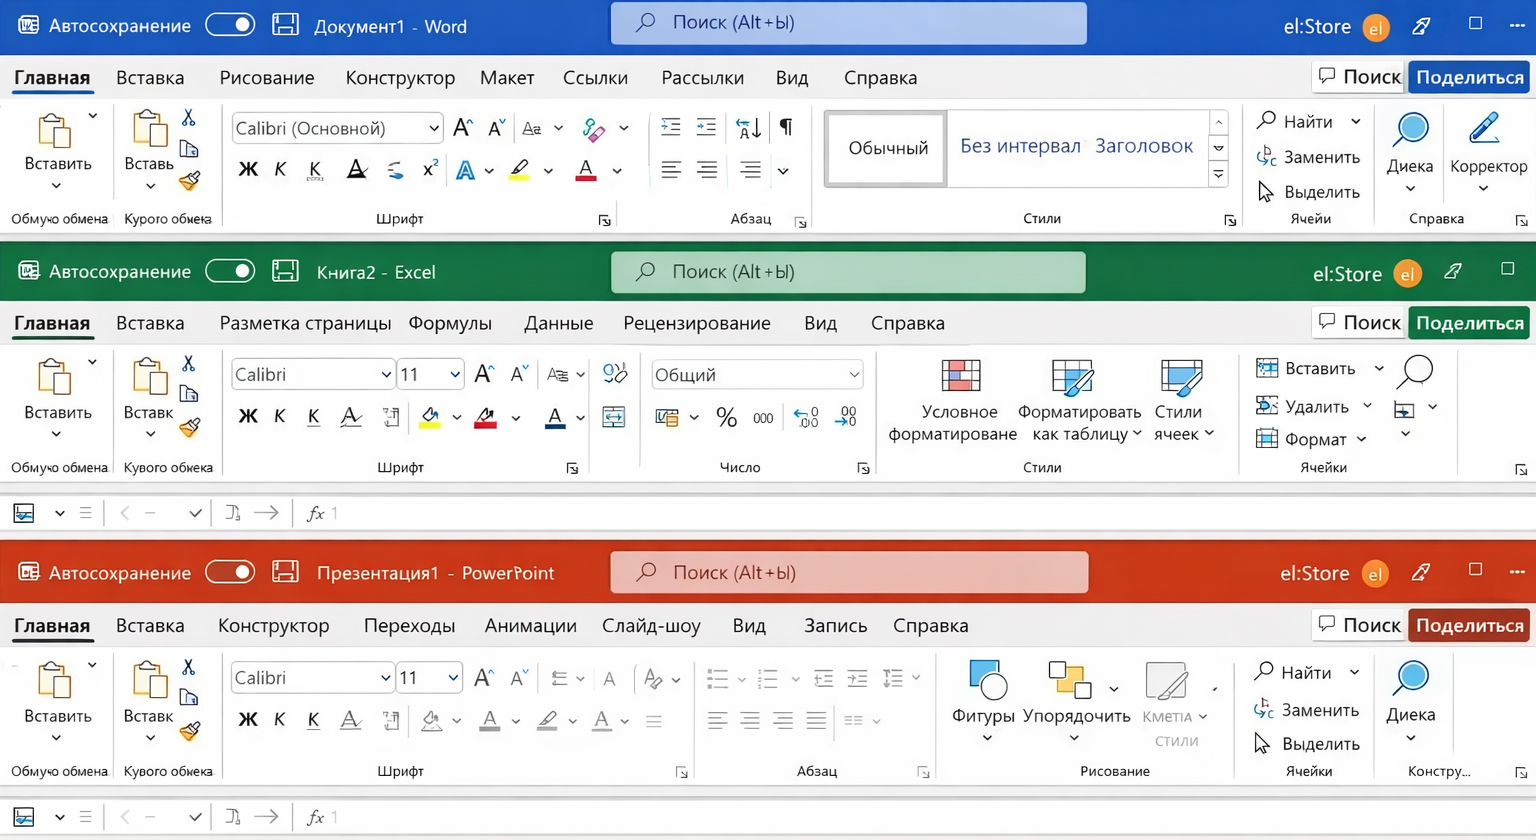
Task: Click the percent style icon in Excel
Action: point(726,418)
